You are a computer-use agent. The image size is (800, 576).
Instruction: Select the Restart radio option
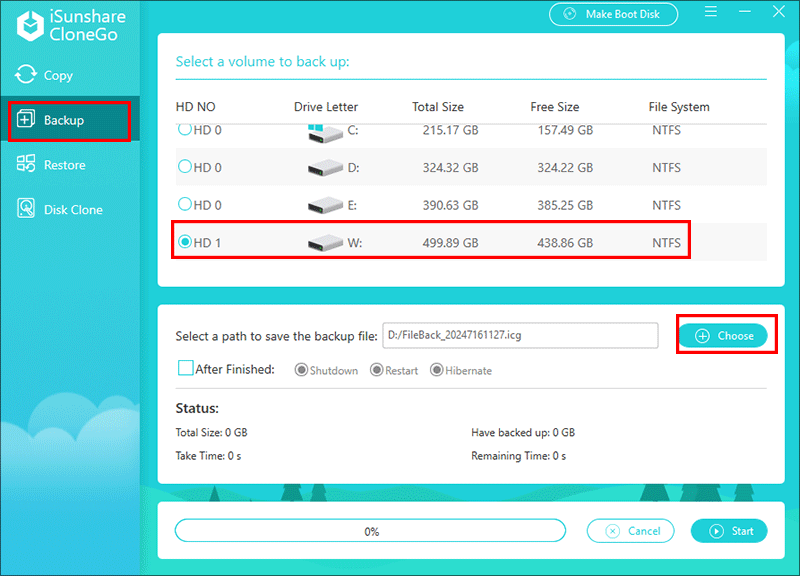coord(377,370)
